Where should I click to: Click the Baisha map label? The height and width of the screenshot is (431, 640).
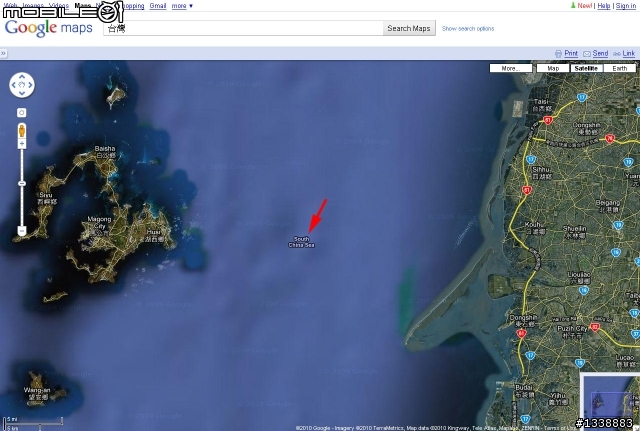tap(105, 152)
